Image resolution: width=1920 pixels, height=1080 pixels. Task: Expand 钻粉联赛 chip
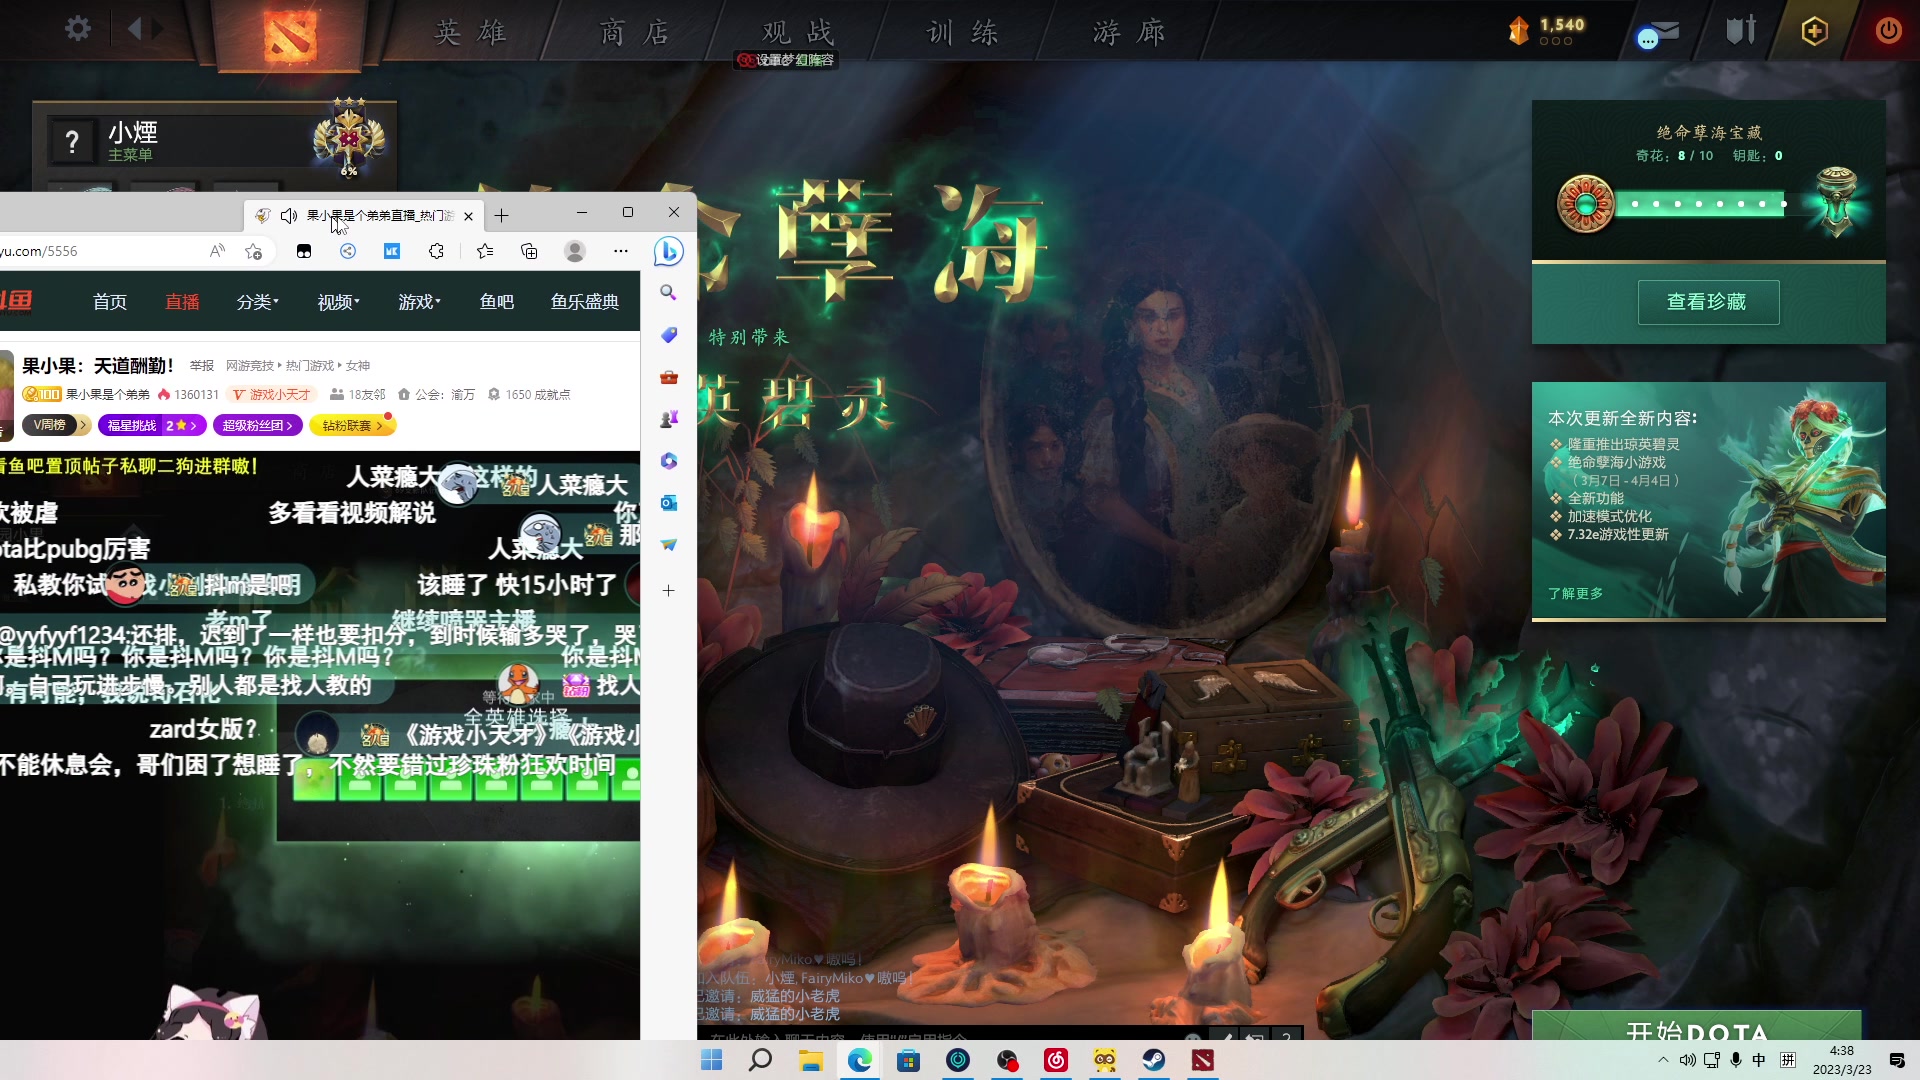[x=352, y=425]
